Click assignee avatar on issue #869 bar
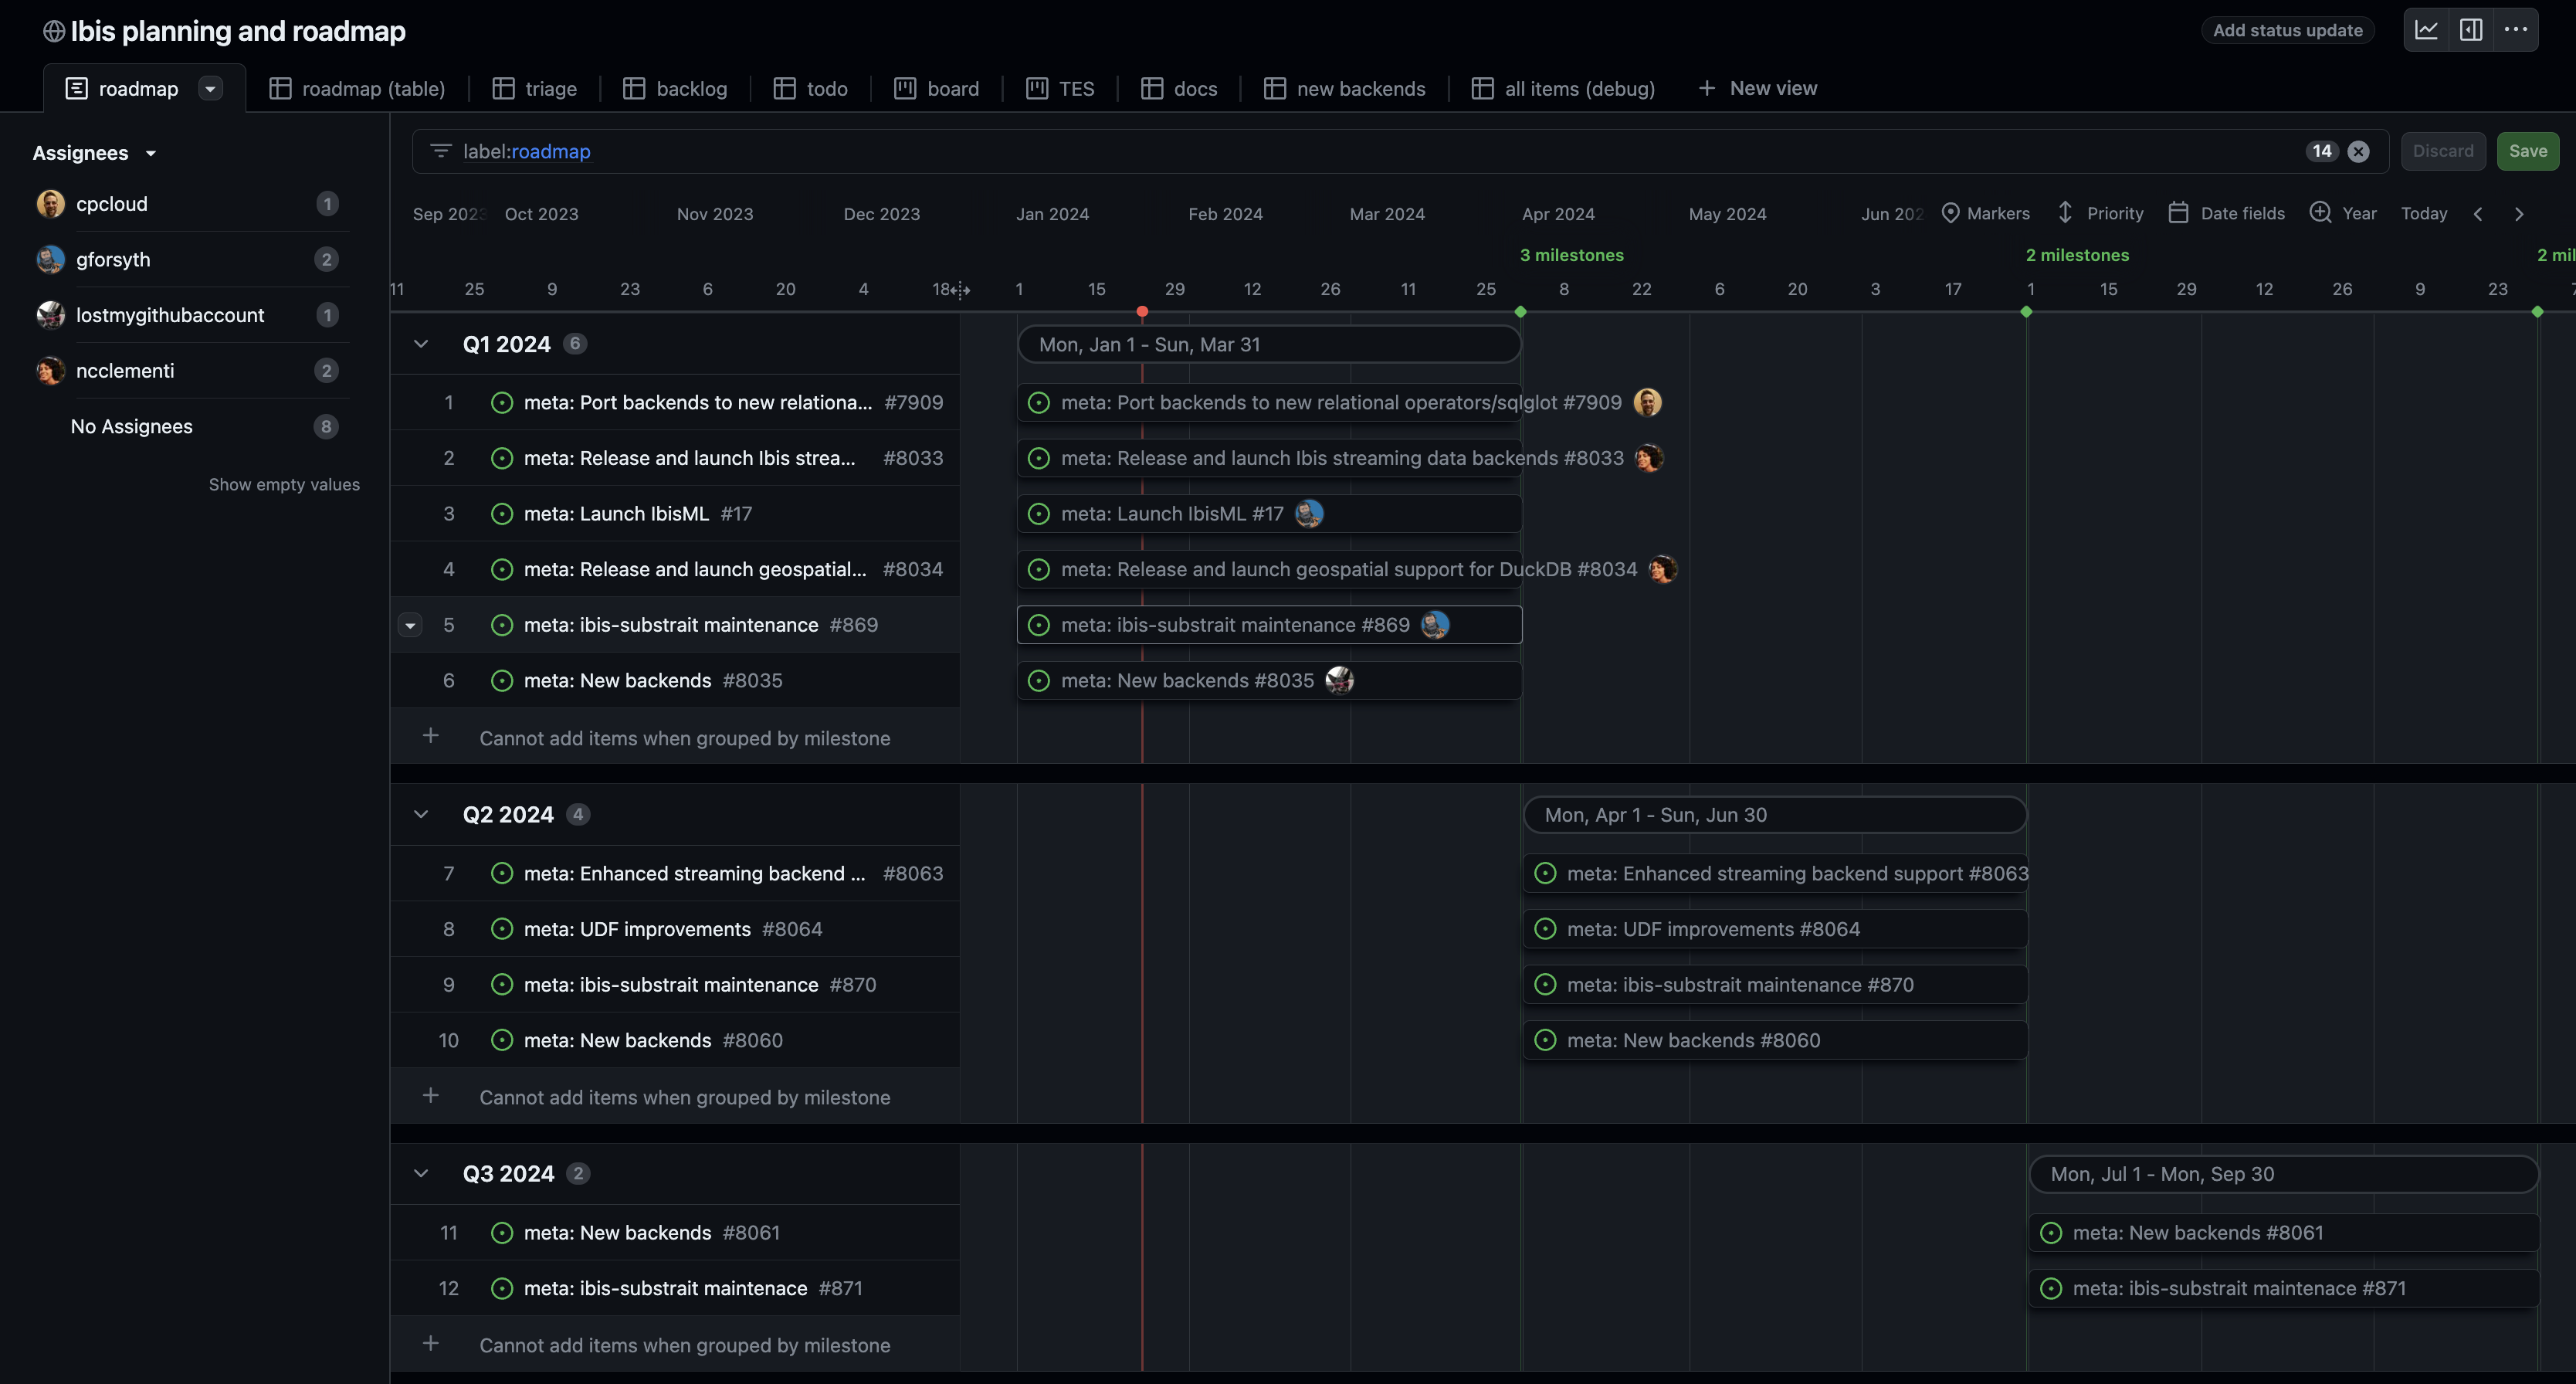Screen dimensions: 2576x1384 (1435, 625)
